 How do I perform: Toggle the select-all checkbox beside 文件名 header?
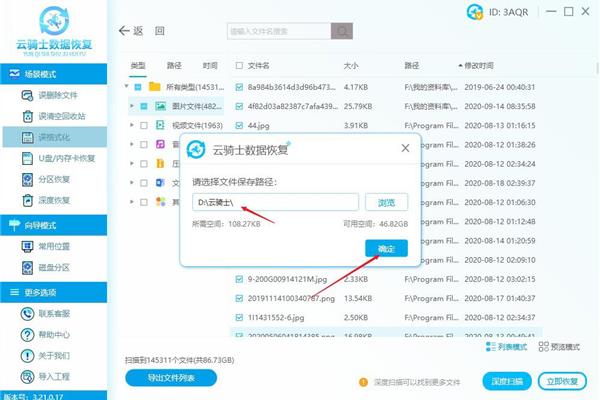coord(239,66)
